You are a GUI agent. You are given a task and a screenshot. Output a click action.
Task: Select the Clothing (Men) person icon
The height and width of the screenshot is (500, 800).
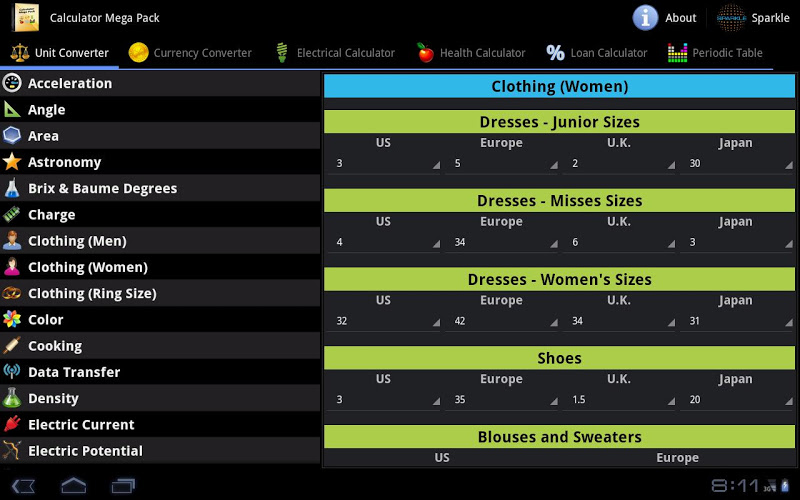12,240
